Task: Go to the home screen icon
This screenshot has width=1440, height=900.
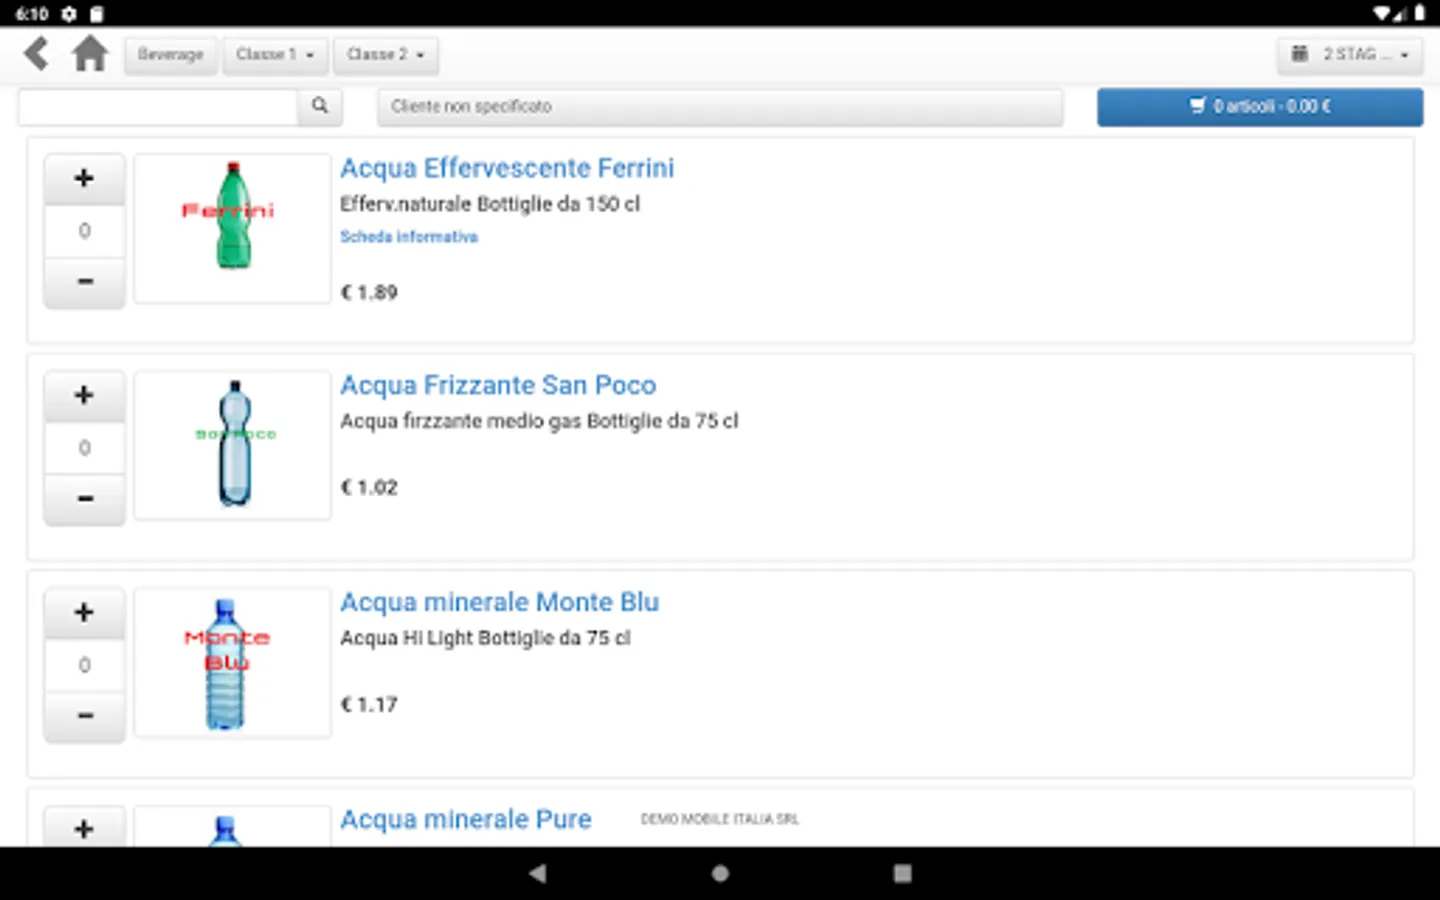Action: coord(90,54)
